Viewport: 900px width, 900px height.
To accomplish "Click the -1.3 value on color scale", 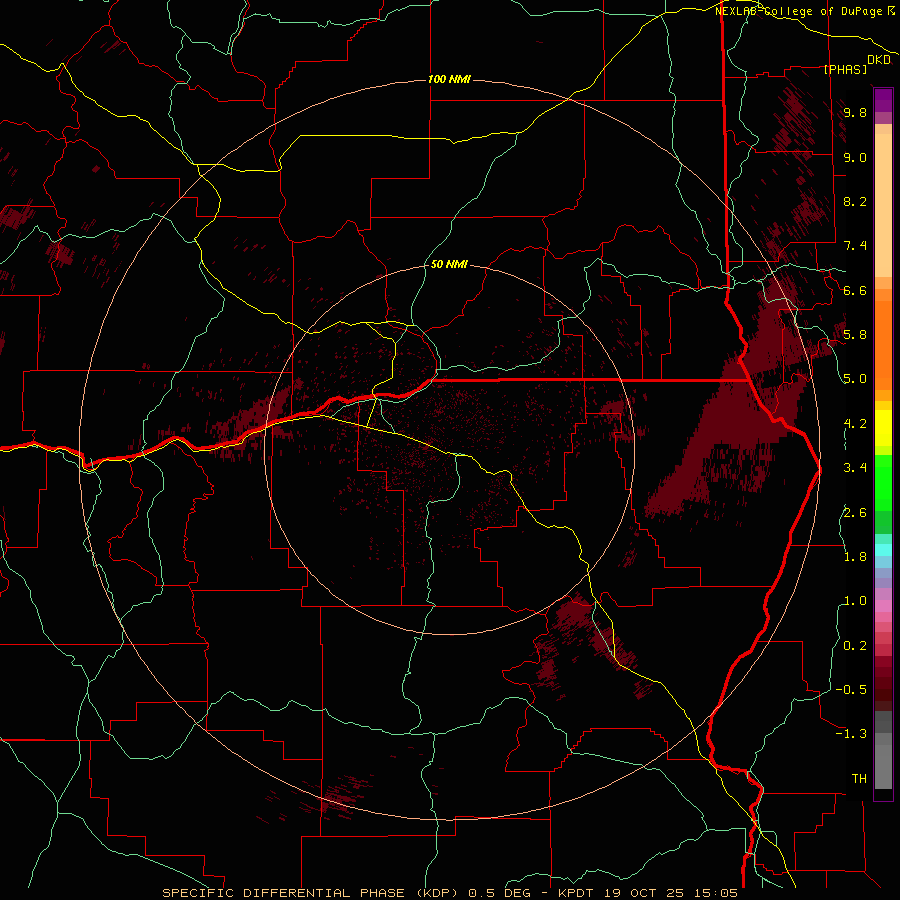I will [x=851, y=734].
